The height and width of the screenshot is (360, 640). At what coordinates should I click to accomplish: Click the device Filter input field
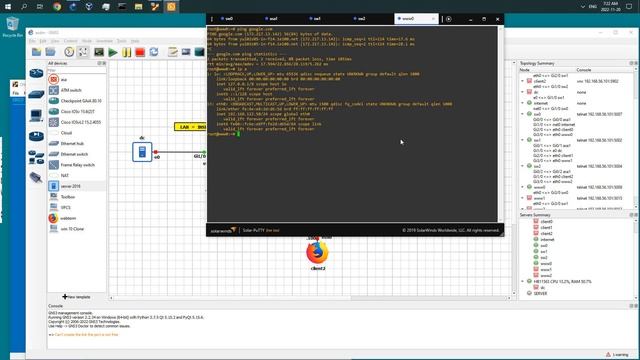pos(77,70)
